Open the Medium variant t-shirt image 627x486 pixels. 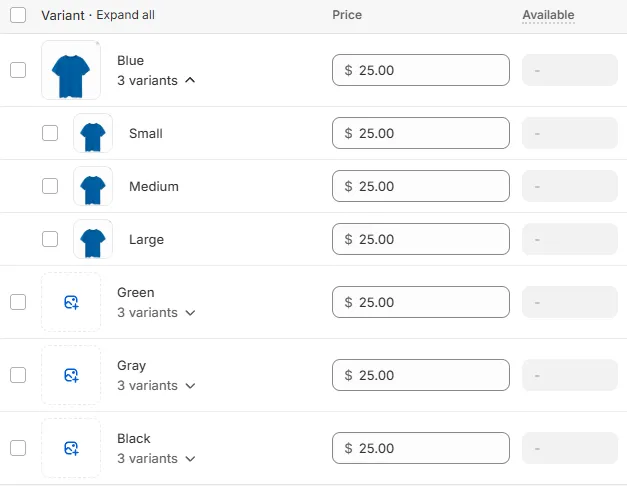point(93,186)
